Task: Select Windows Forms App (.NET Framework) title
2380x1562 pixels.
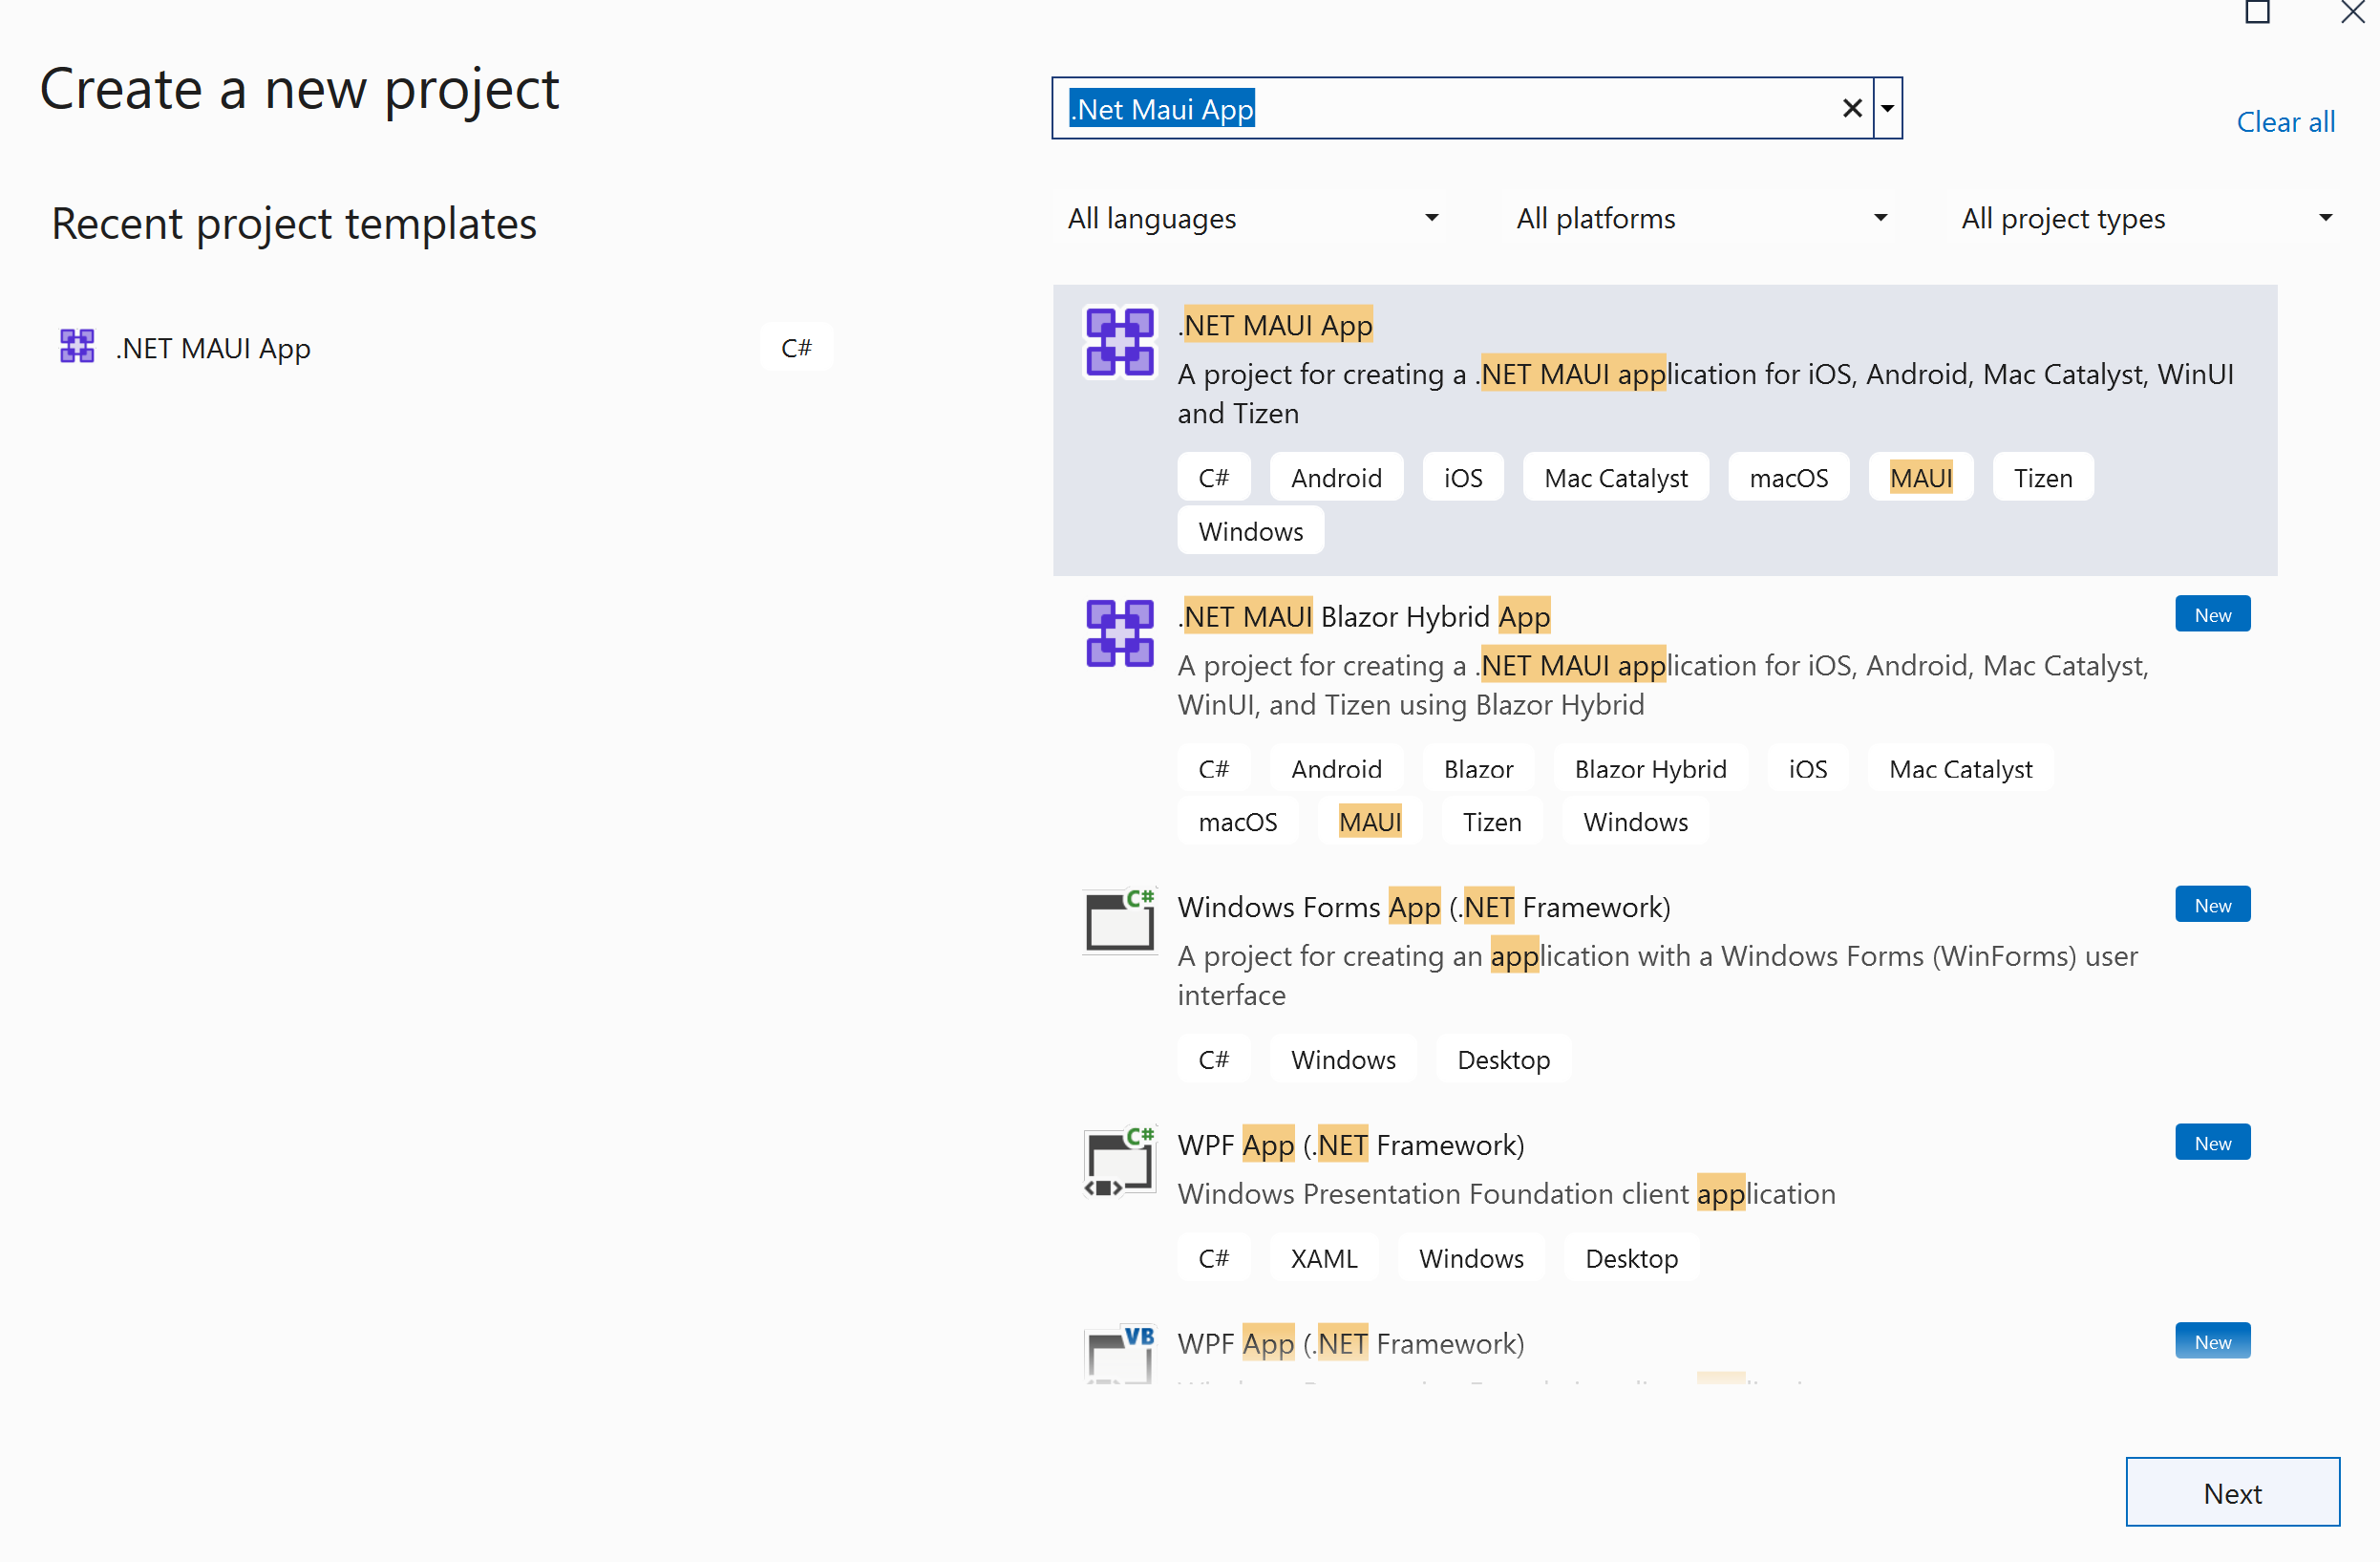Action: click(x=1424, y=907)
